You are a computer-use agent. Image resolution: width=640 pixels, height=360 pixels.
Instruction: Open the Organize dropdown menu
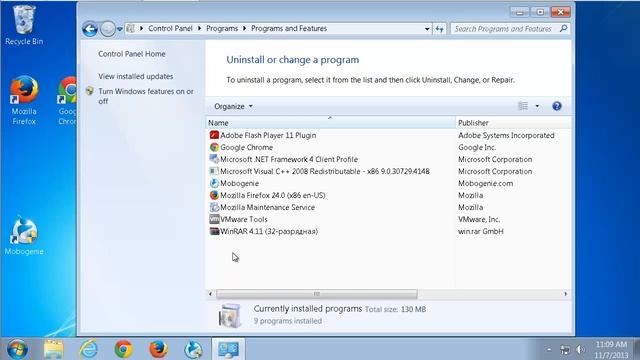(x=233, y=106)
